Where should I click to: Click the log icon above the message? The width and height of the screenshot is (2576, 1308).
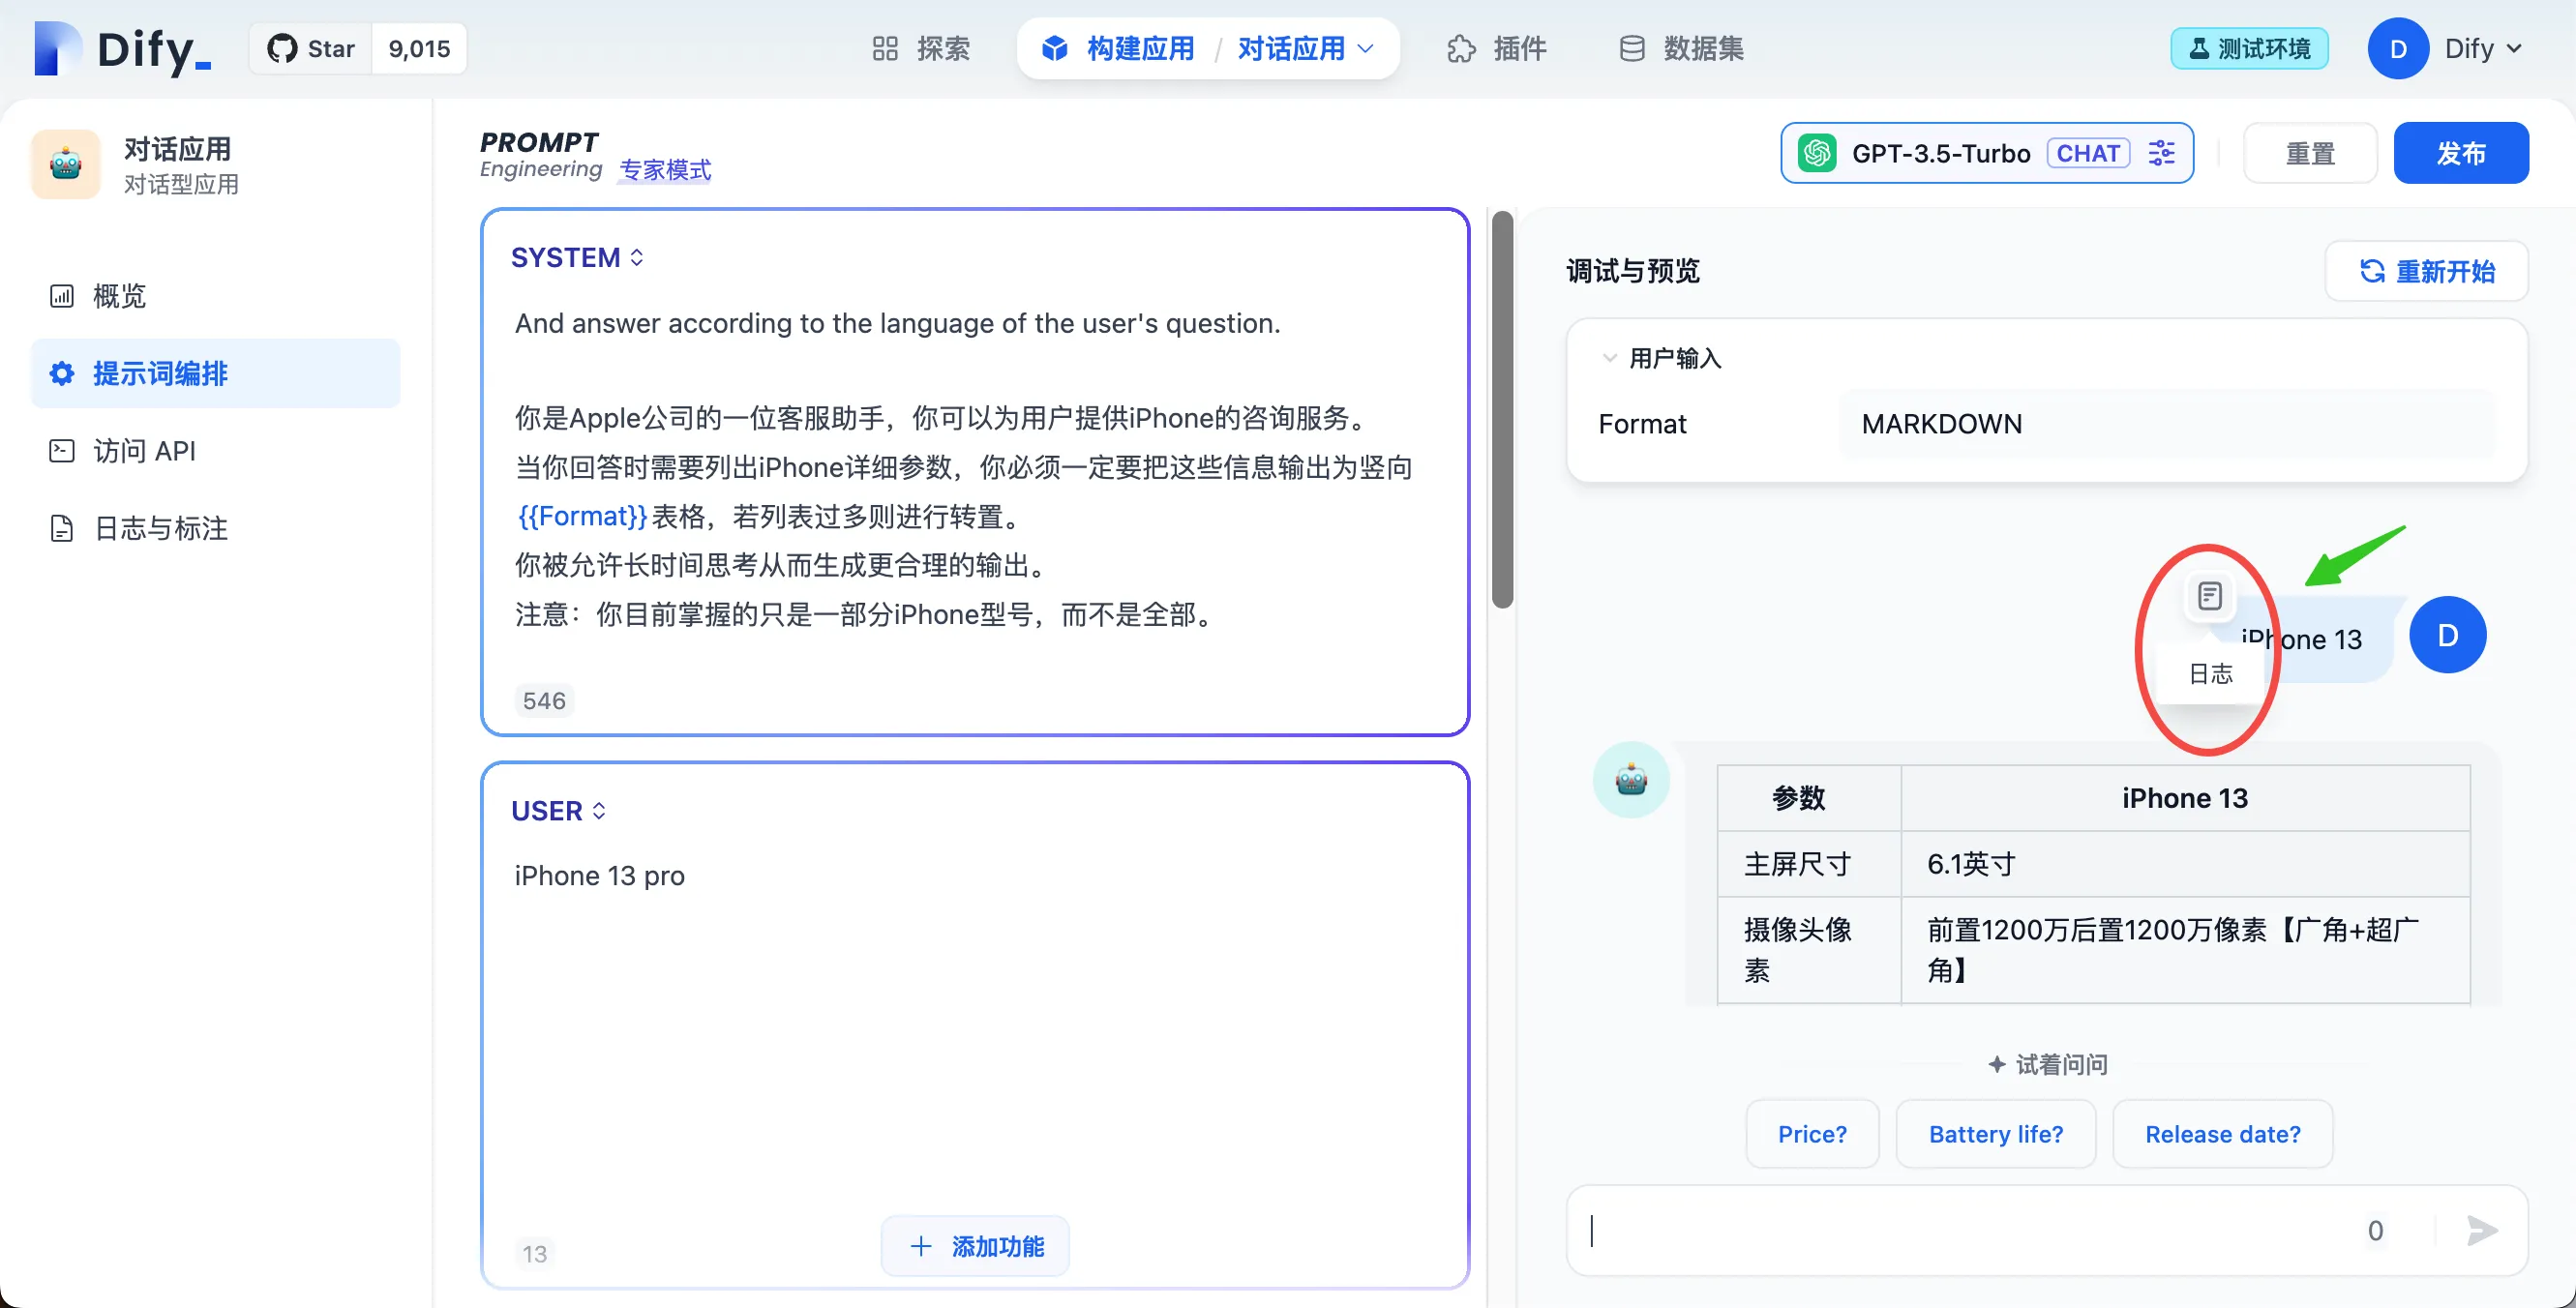2209,597
